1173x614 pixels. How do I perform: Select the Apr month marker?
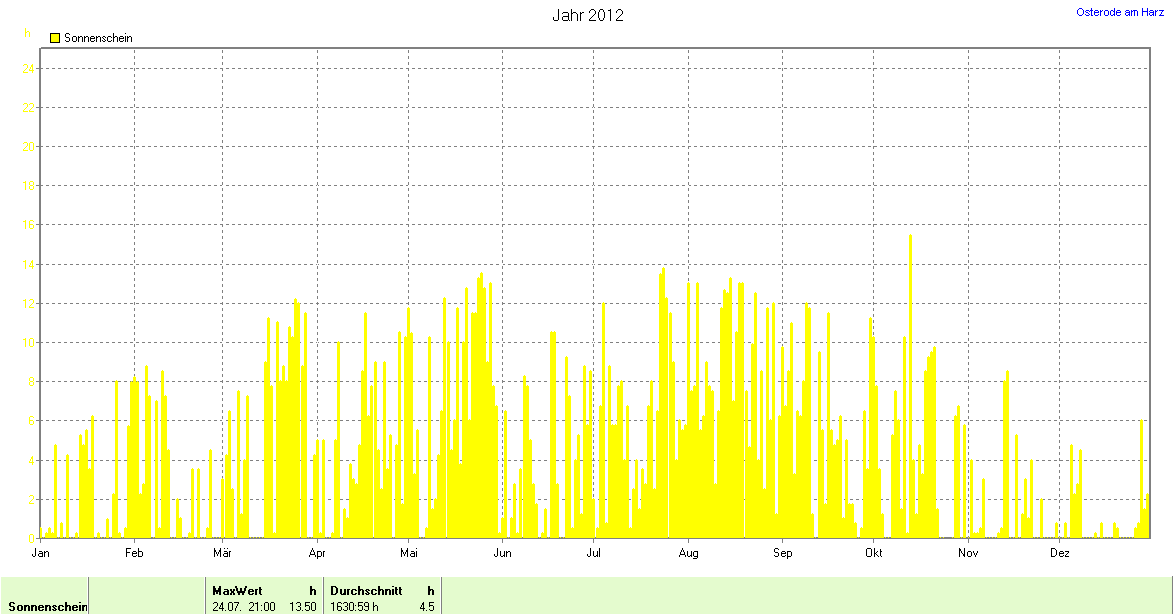point(317,552)
